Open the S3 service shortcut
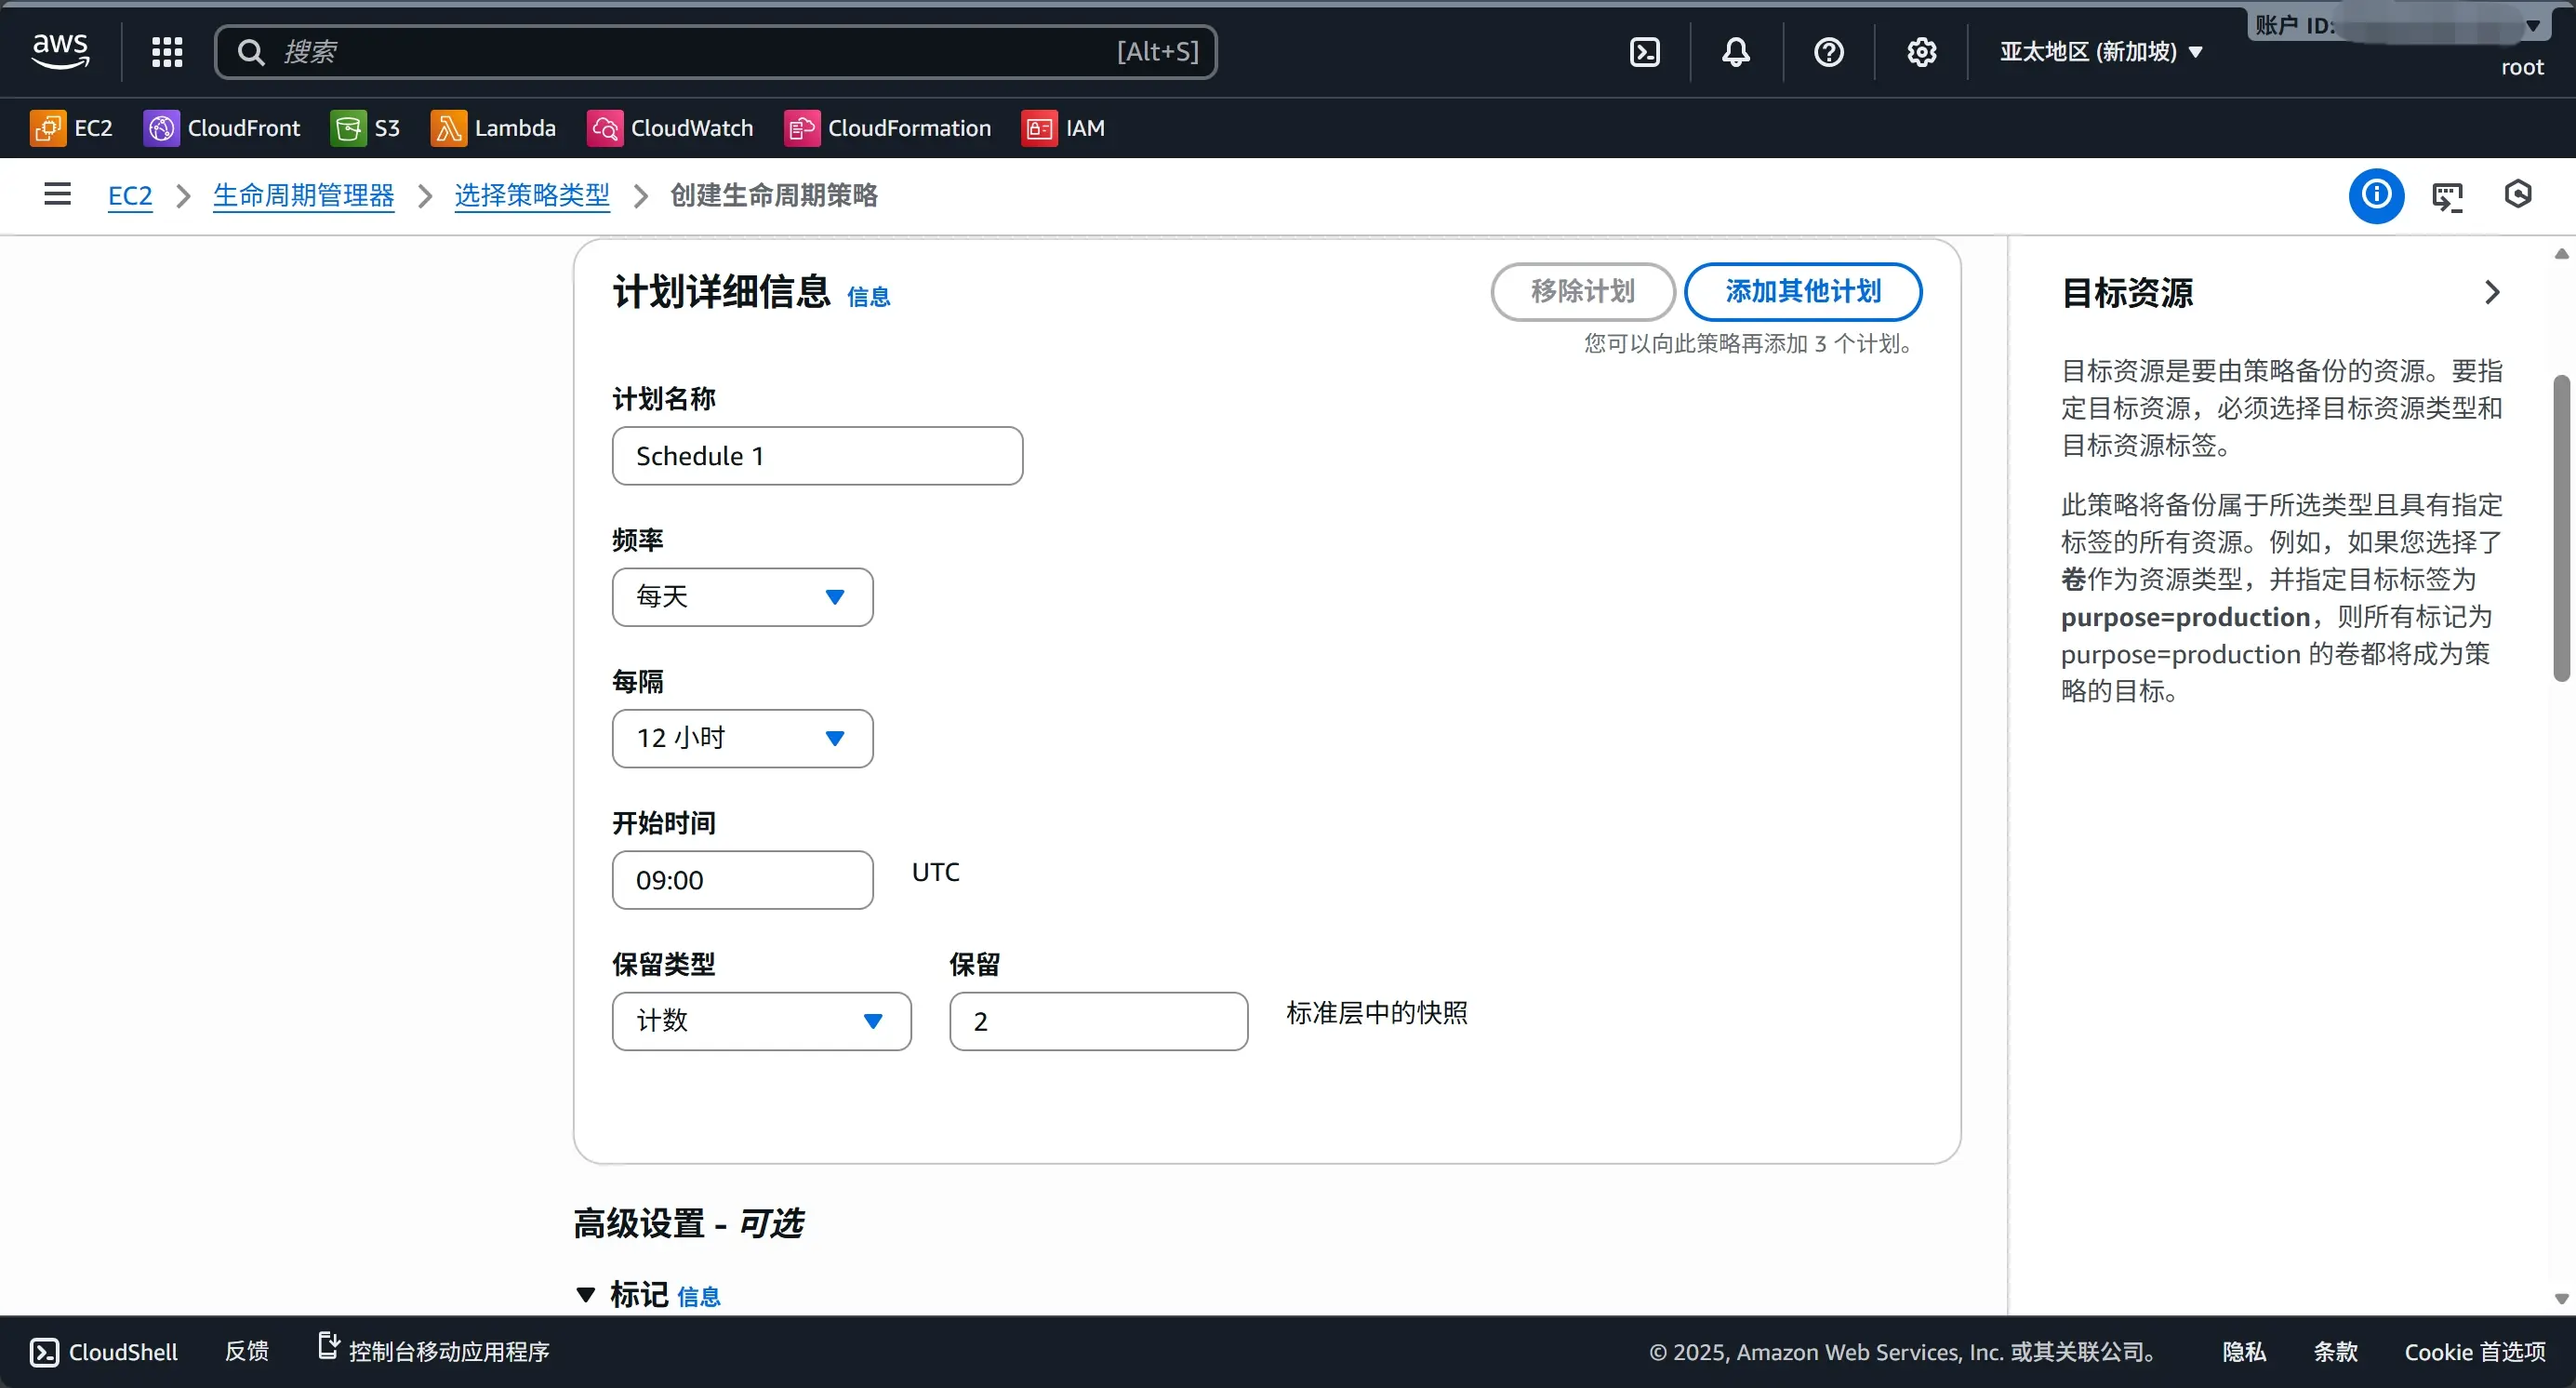 tap(366, 128)
